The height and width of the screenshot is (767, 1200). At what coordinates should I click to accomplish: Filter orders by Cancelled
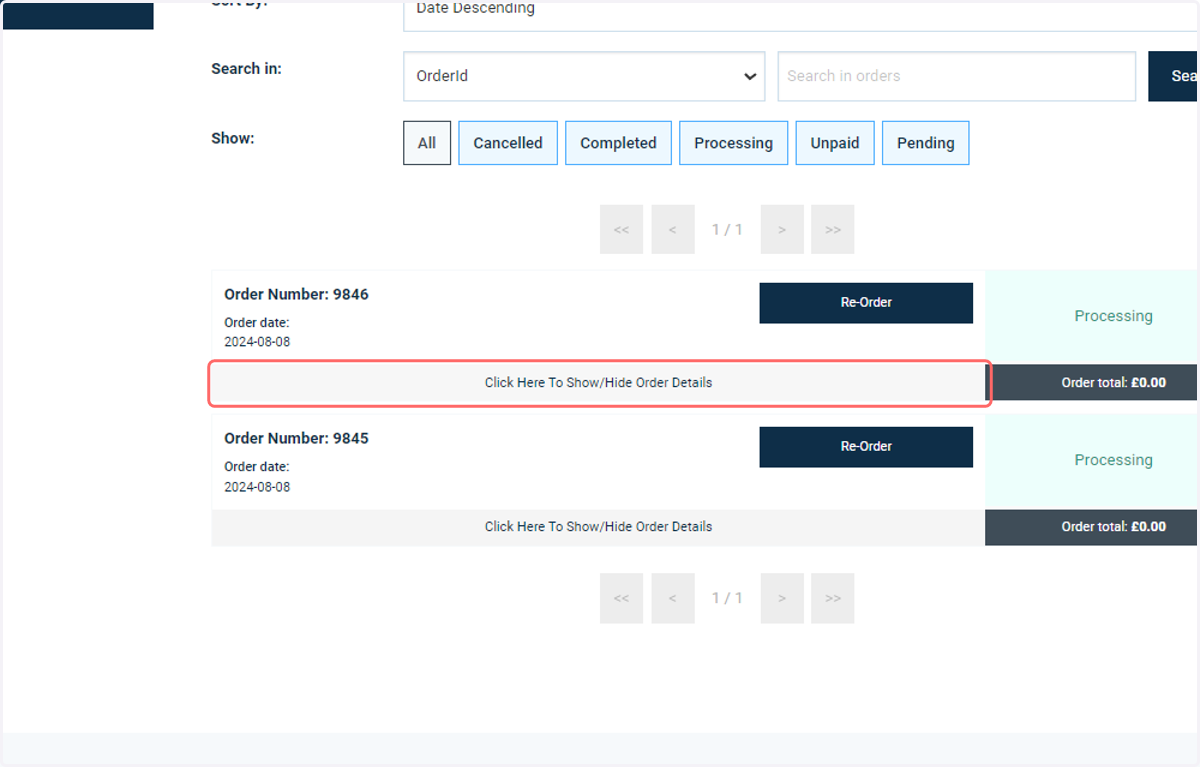(x=508, y=143)
